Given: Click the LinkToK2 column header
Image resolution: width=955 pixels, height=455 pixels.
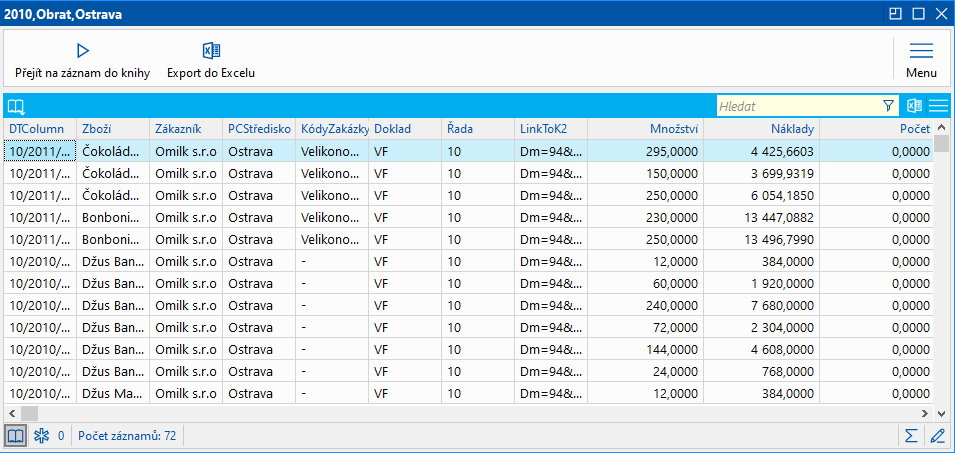Looking at the screenshot, I should [x=551, y=129].
